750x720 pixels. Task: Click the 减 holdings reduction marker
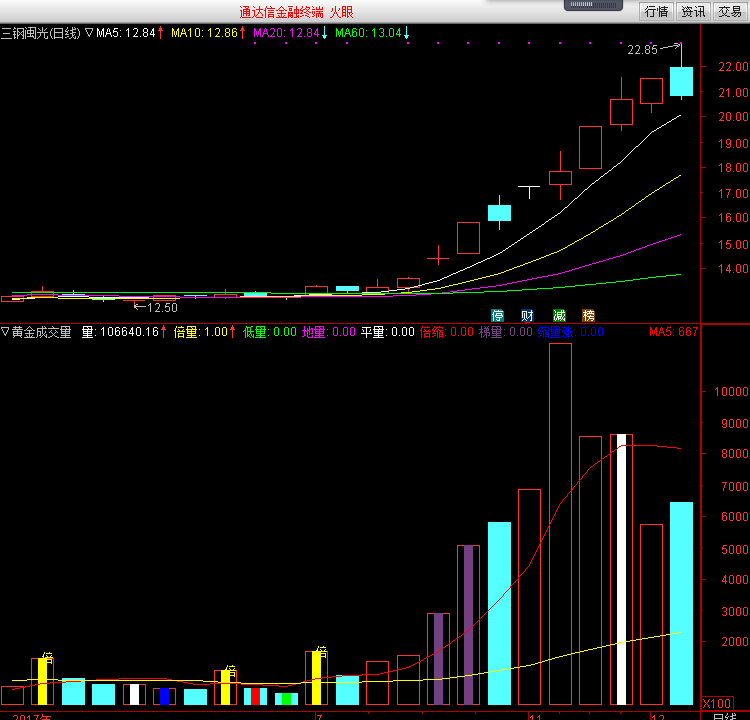coord(559,316)
